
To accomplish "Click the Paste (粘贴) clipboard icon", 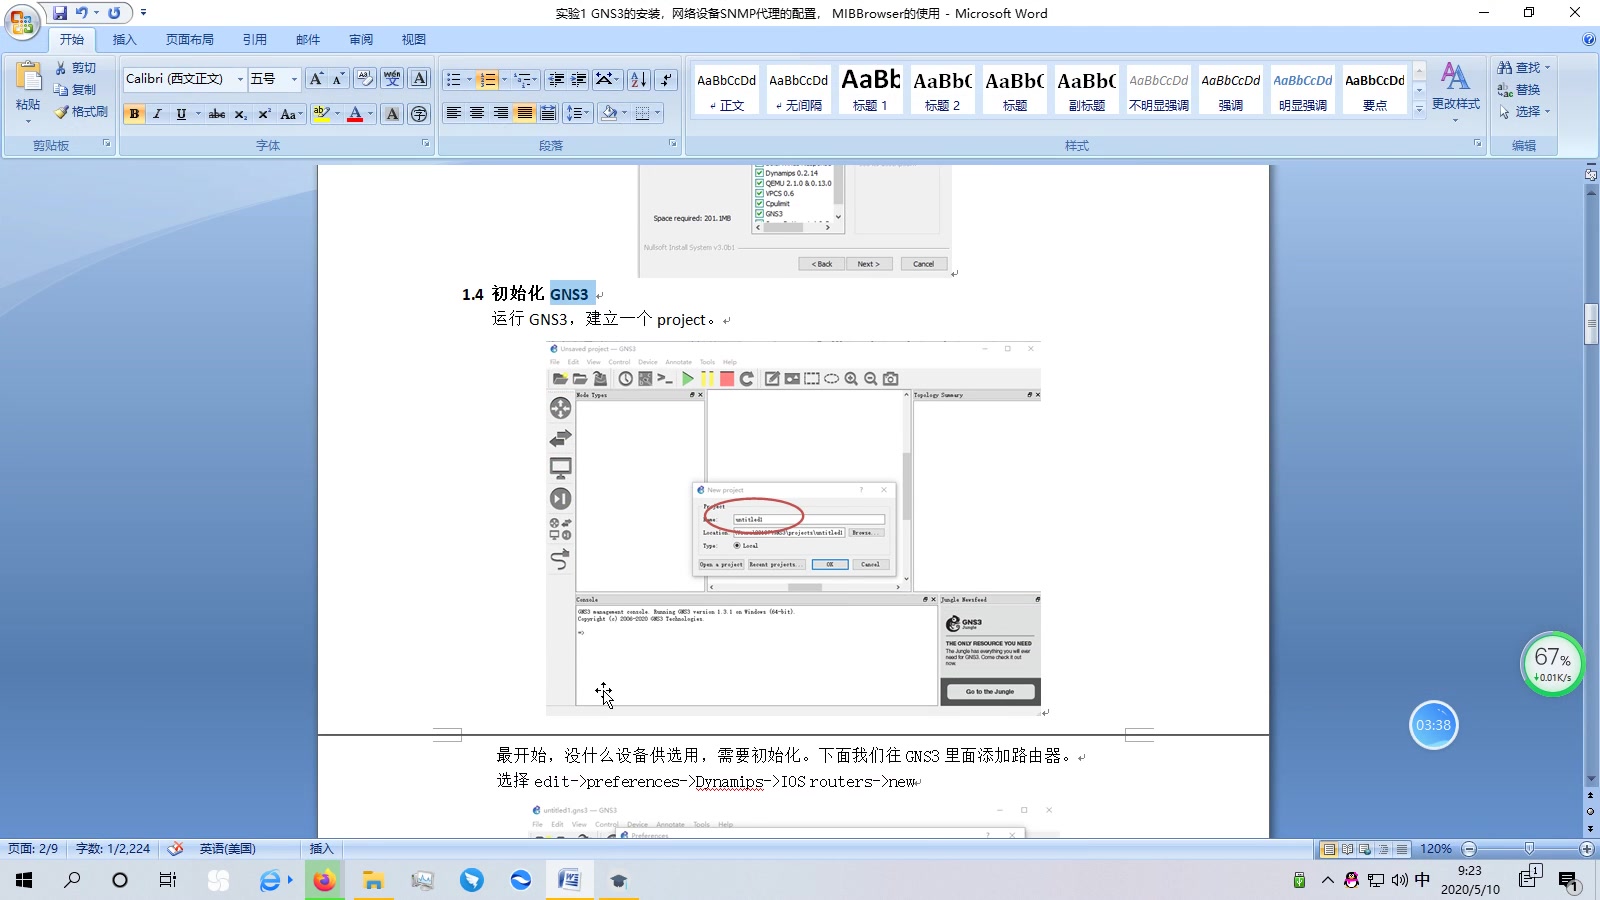I will pyautogui.click(x=28, y=77).
